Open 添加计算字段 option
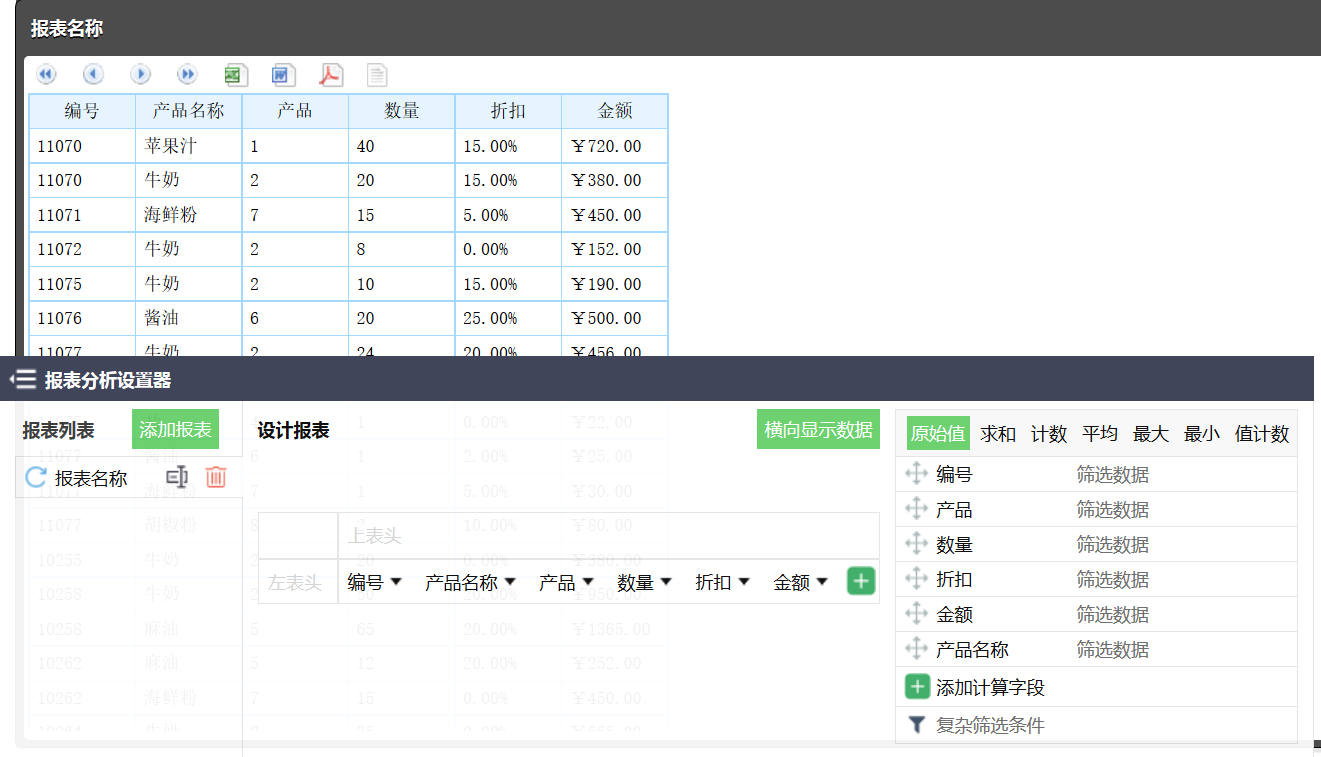 990,688
